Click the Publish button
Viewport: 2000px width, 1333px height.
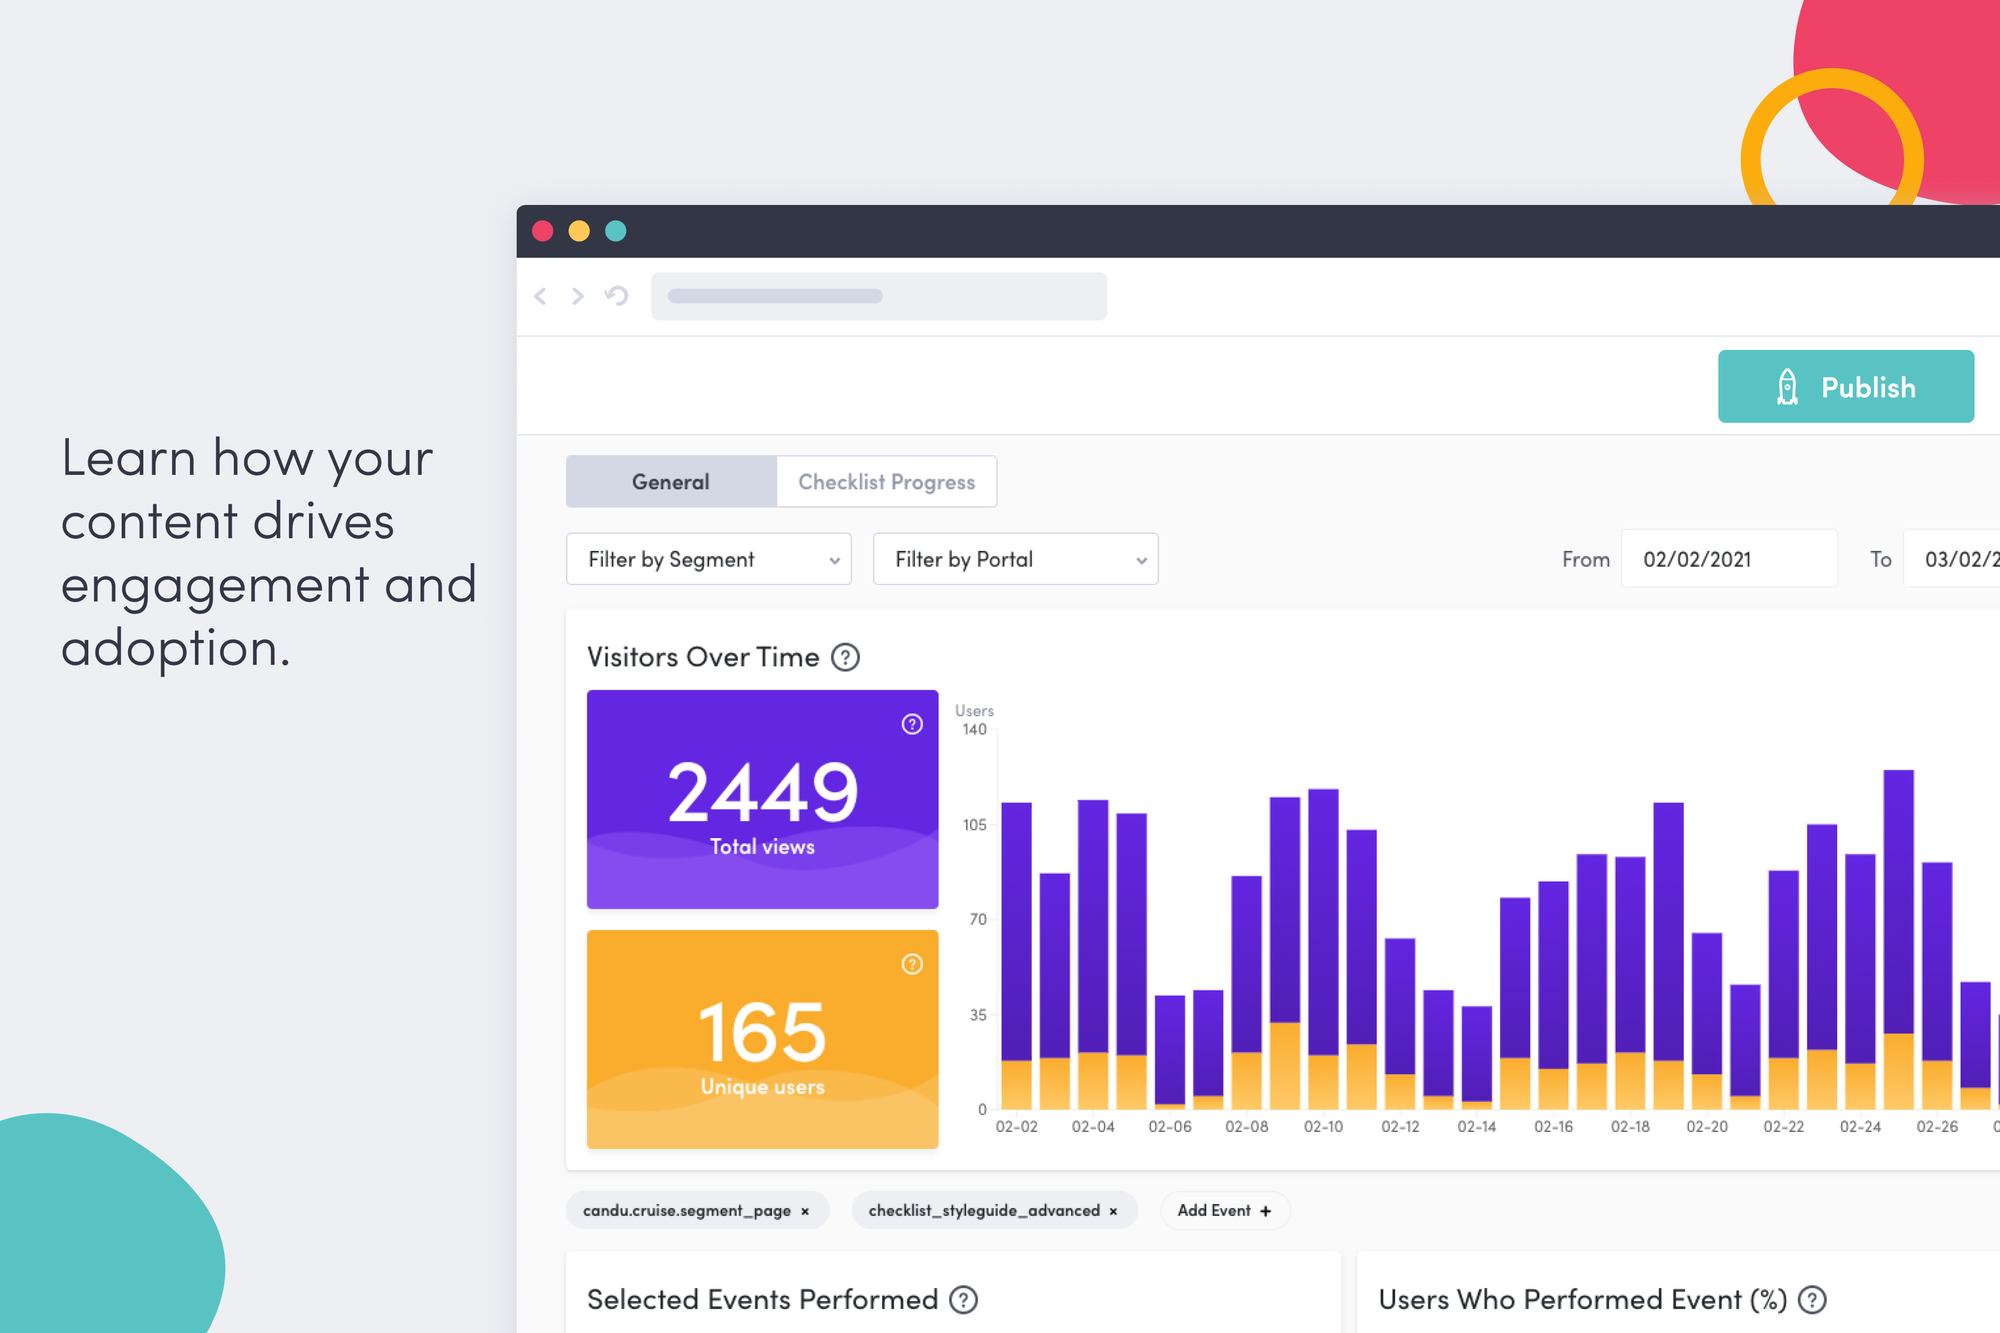coord(1848,387)
